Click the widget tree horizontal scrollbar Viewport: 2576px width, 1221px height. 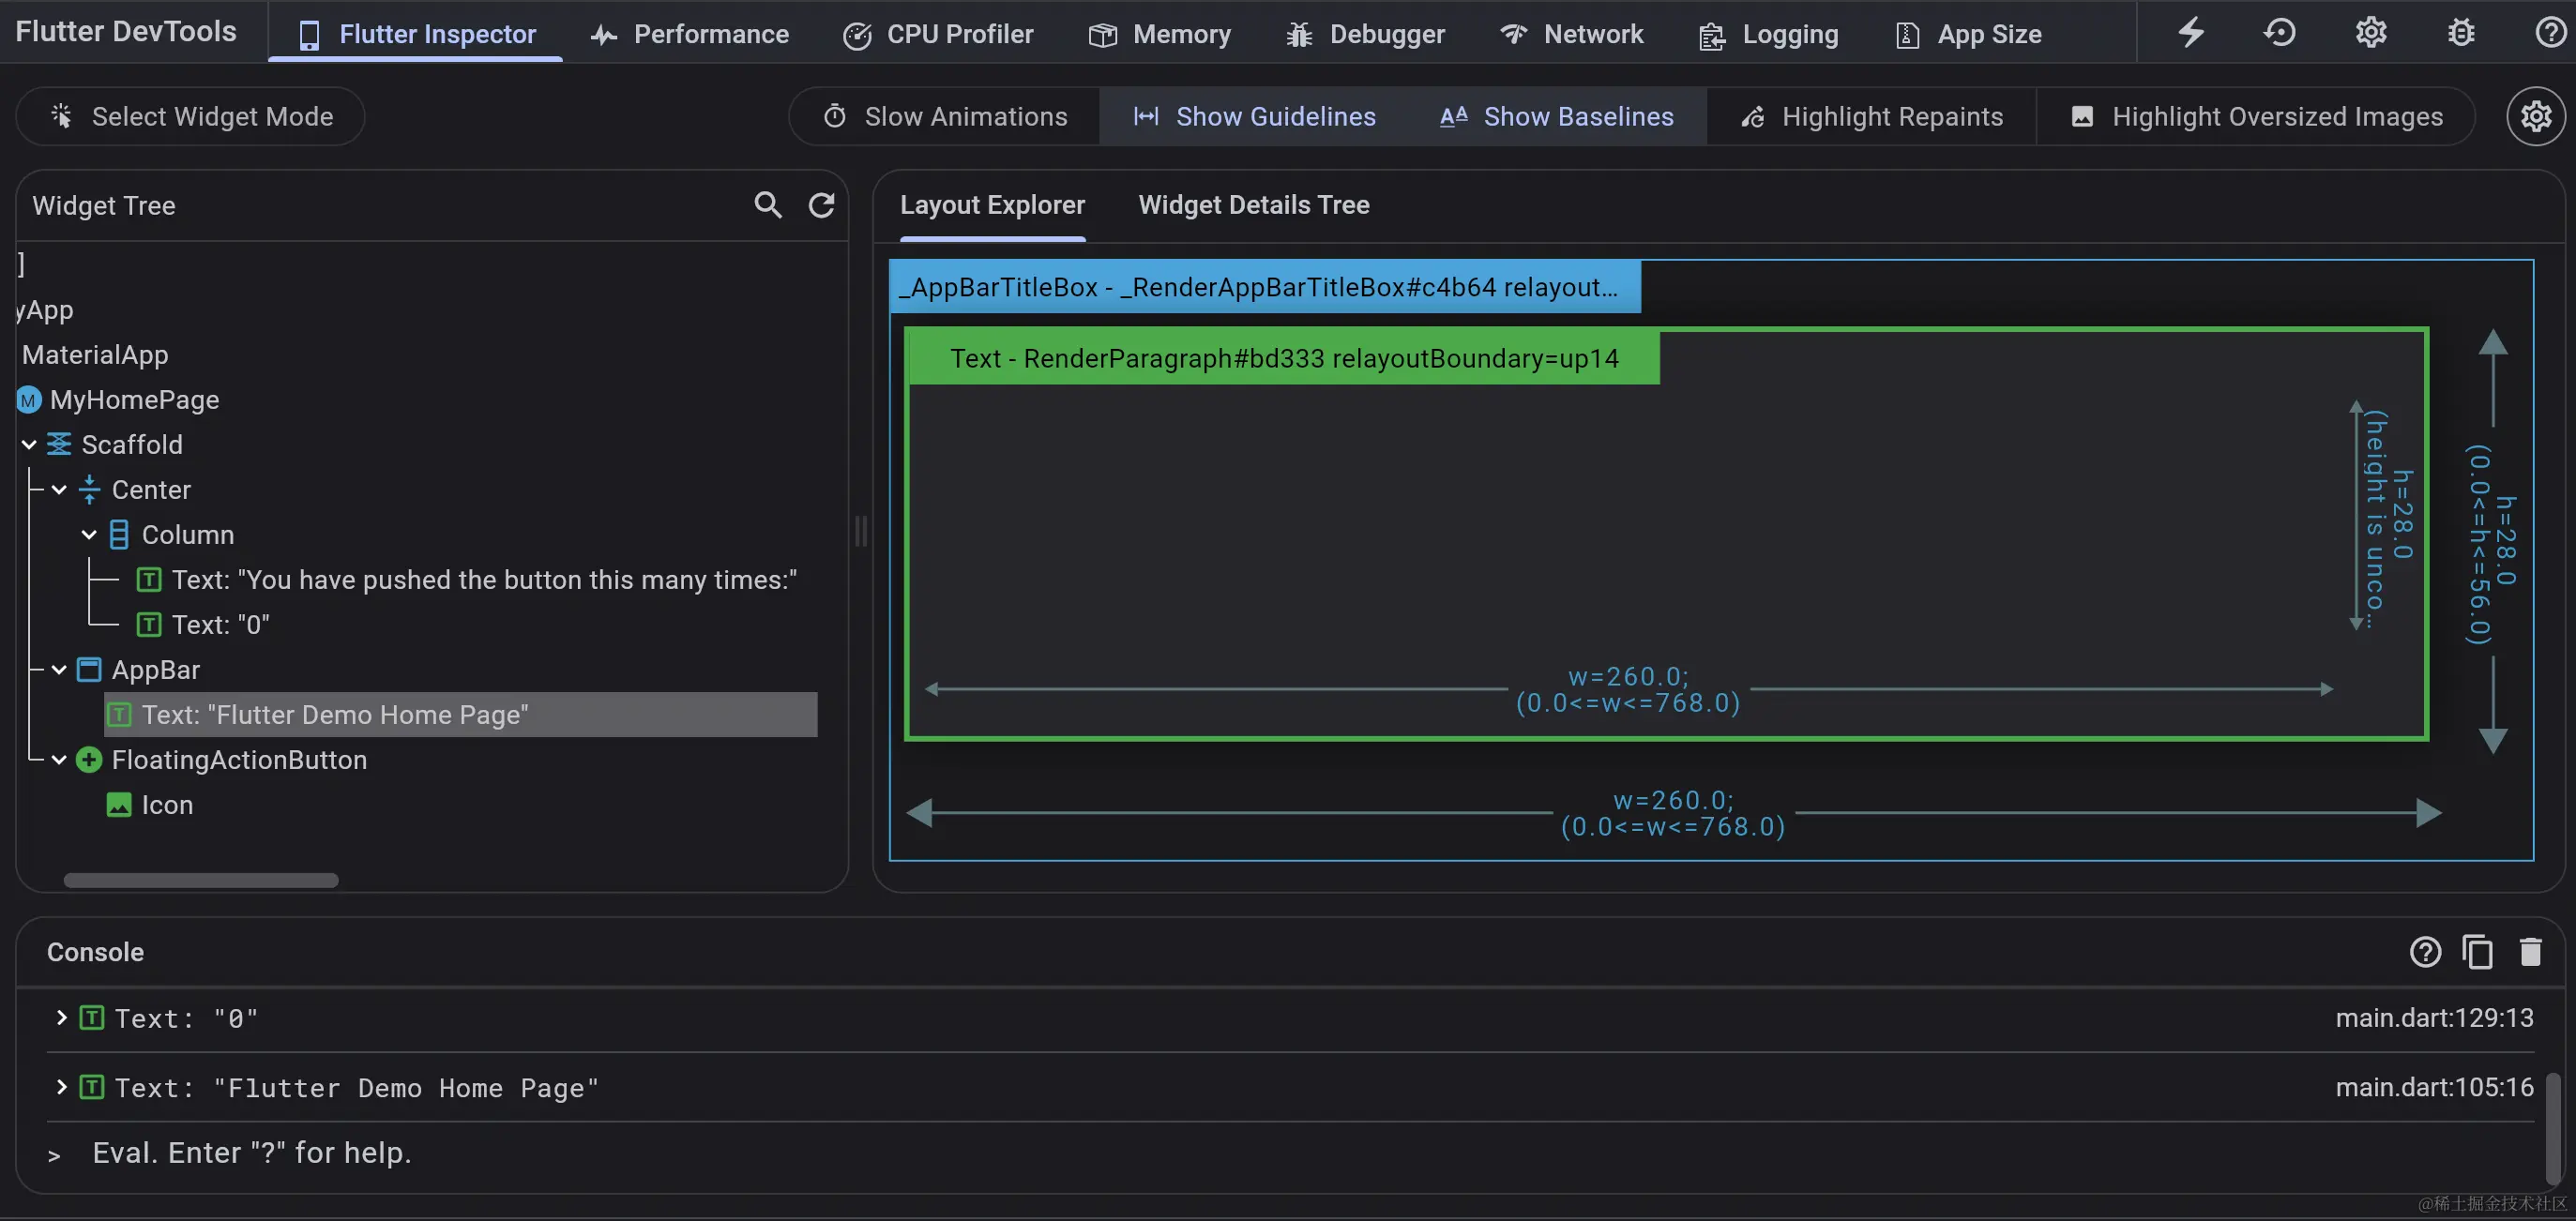(201, 880)
